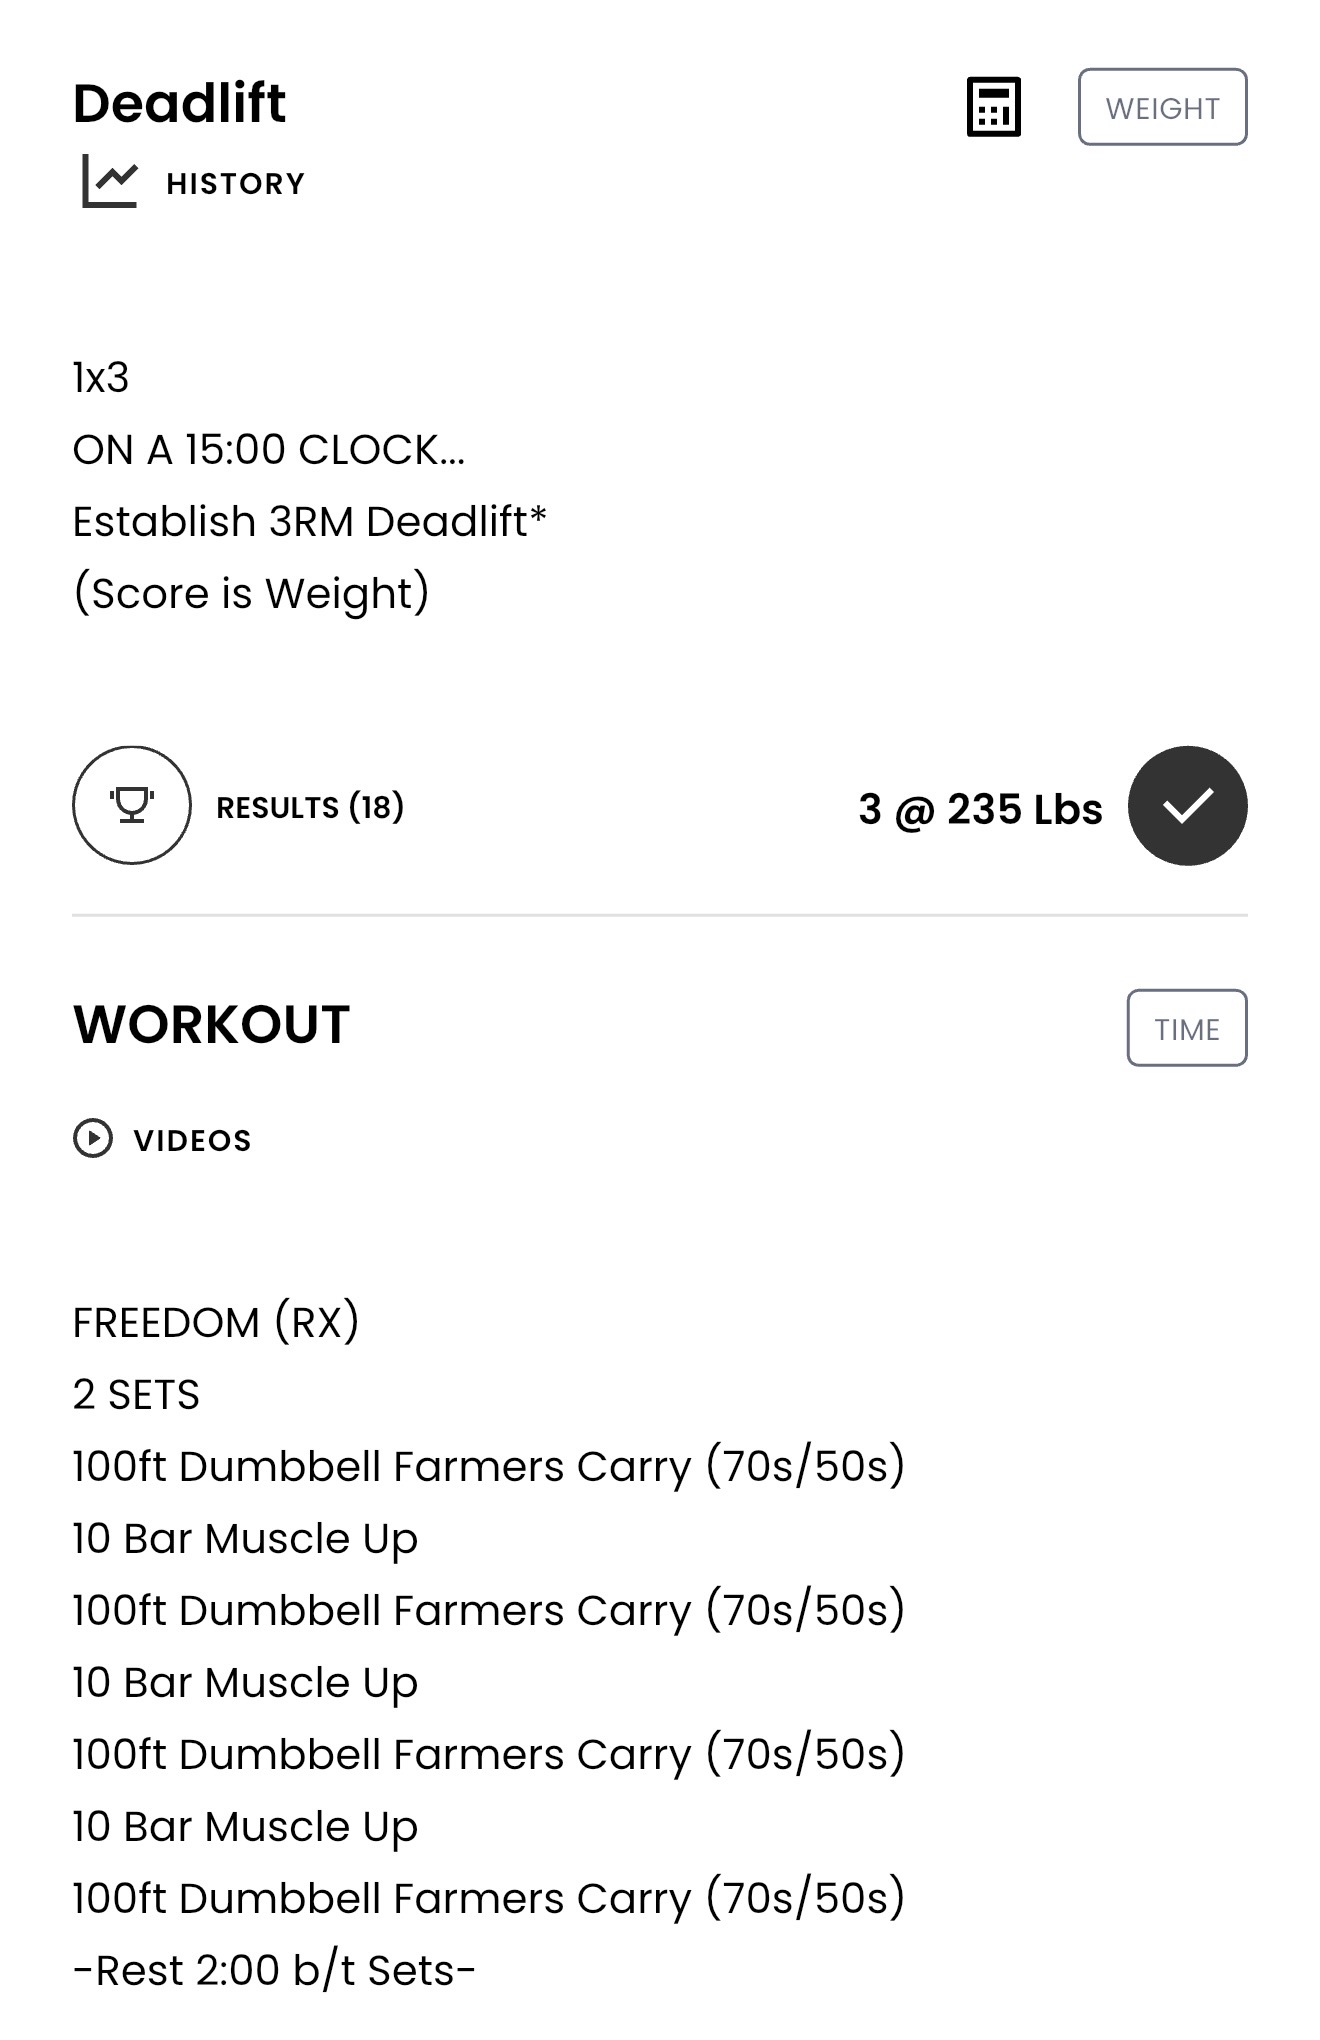
Task: Open the VIDEOS label link
Action: [193, 1140]
